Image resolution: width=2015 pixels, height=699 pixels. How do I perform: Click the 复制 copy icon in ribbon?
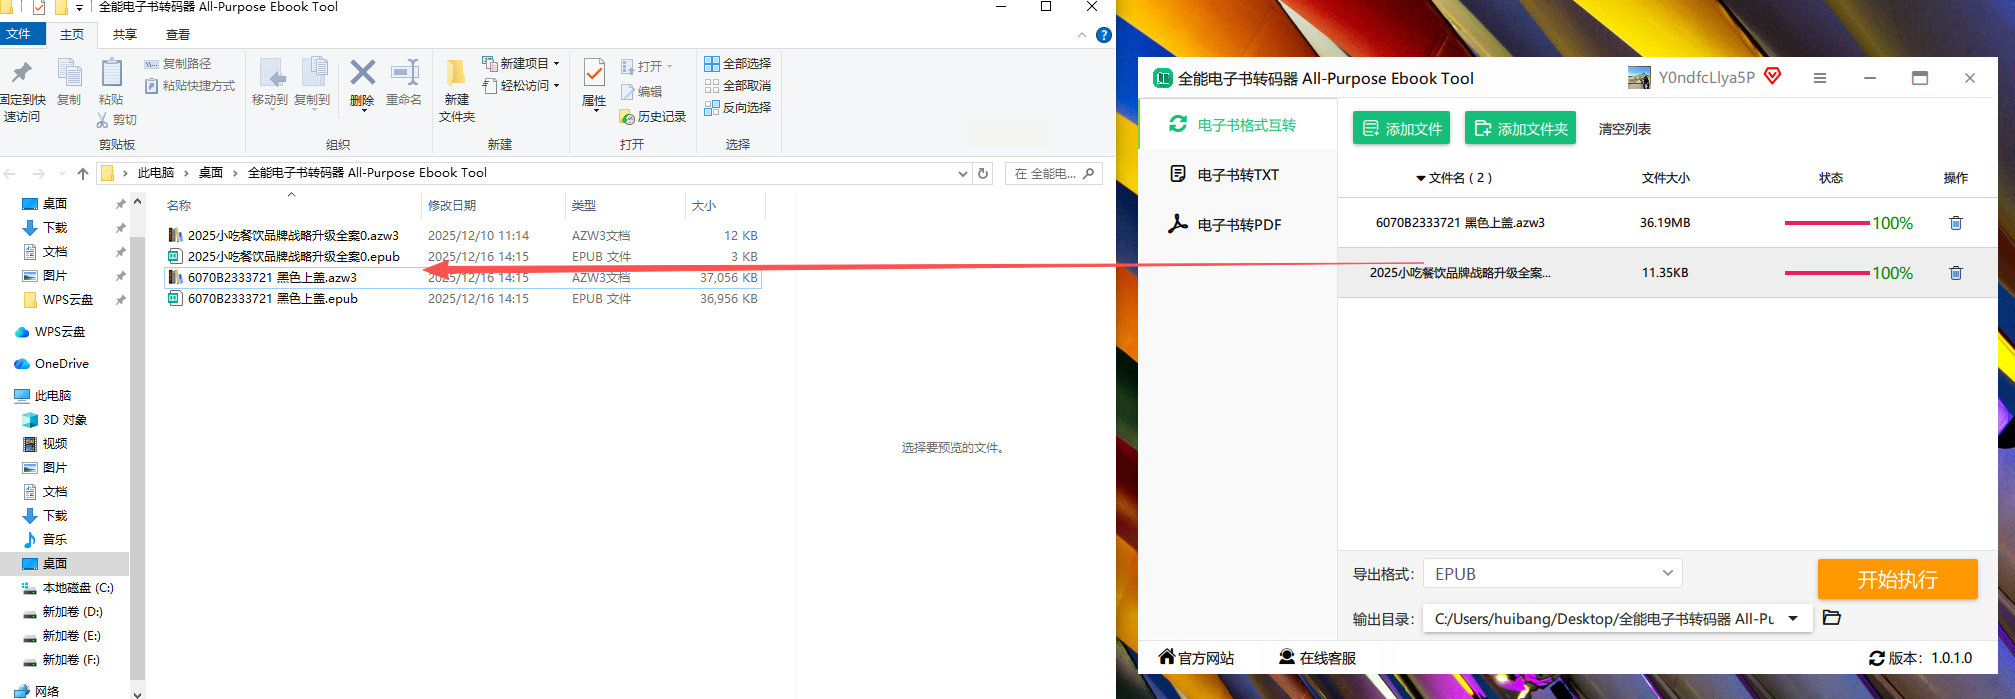(x=69, y=74)
